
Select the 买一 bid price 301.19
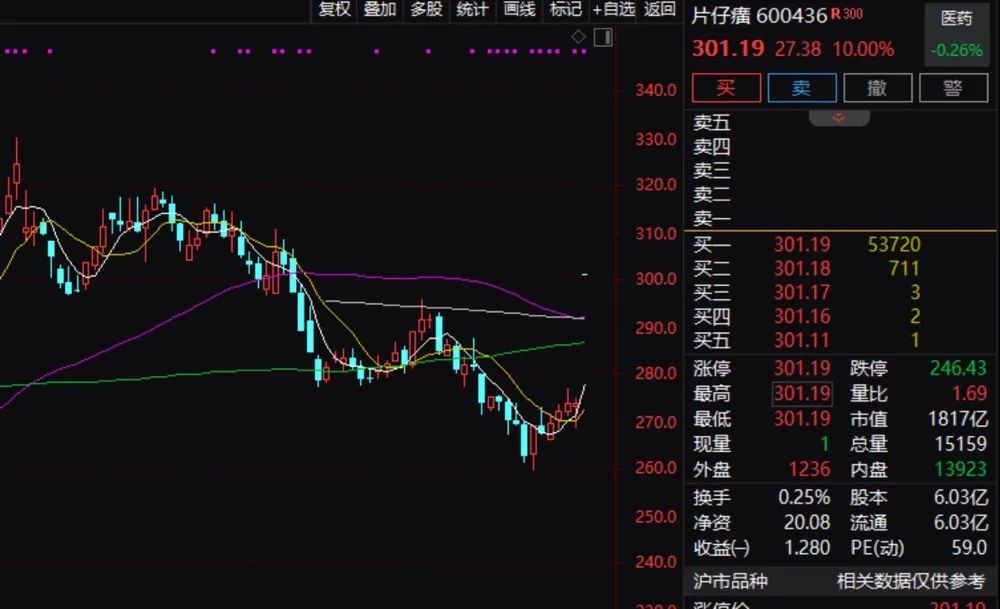802,244
